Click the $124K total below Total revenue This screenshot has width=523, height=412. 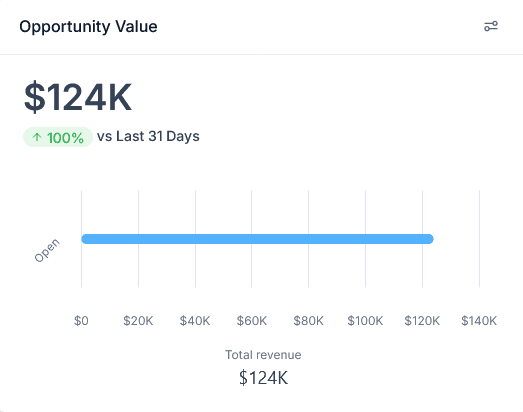point(264,378)
